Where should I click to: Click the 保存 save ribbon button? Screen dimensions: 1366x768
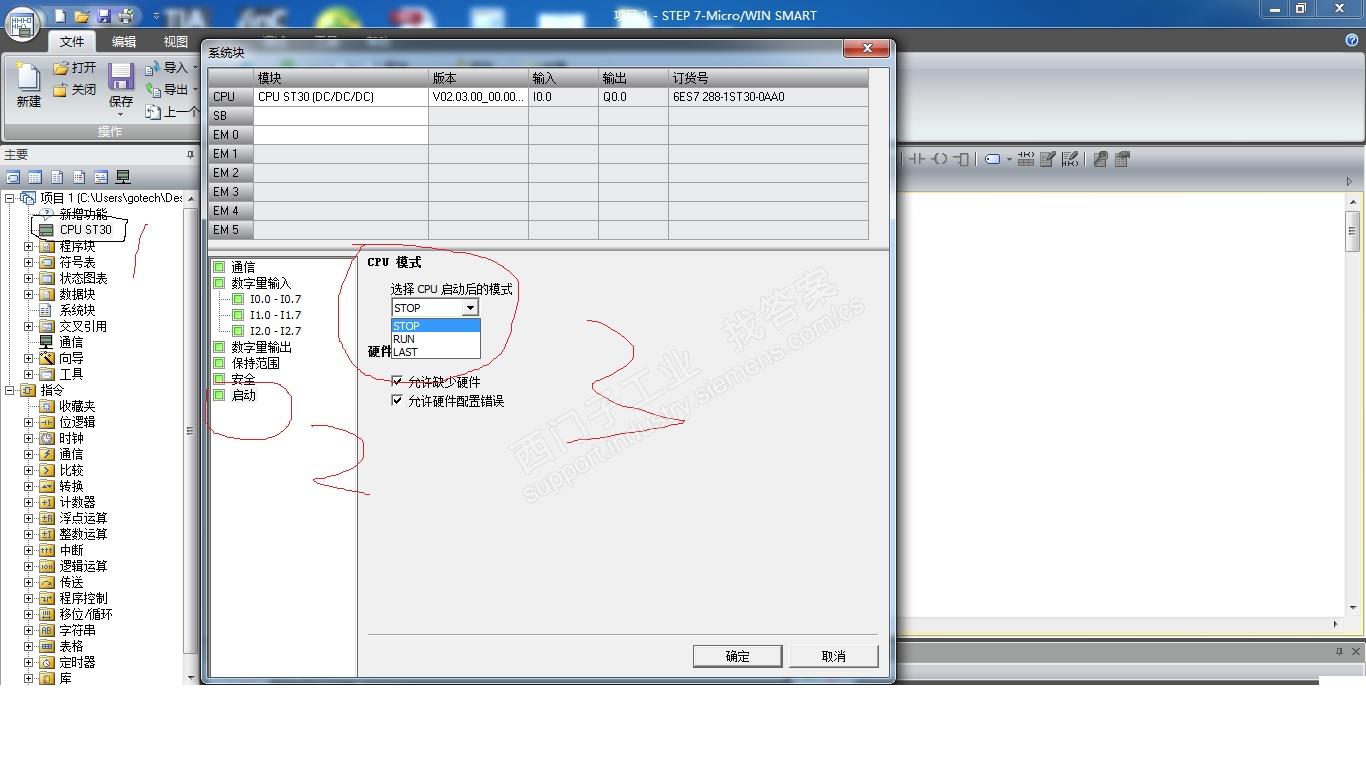[x=121, y=86]
